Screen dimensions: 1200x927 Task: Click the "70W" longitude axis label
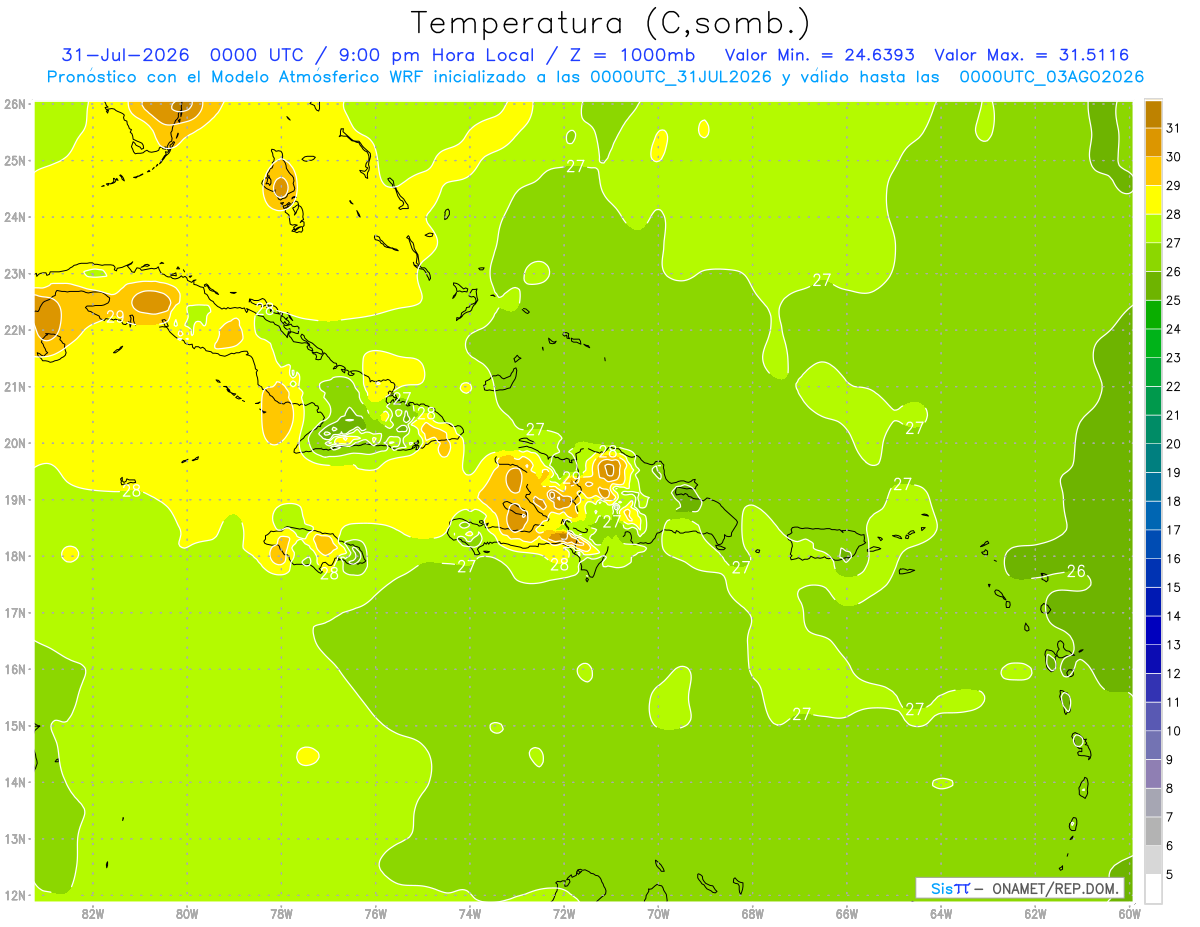pos(658,913)
